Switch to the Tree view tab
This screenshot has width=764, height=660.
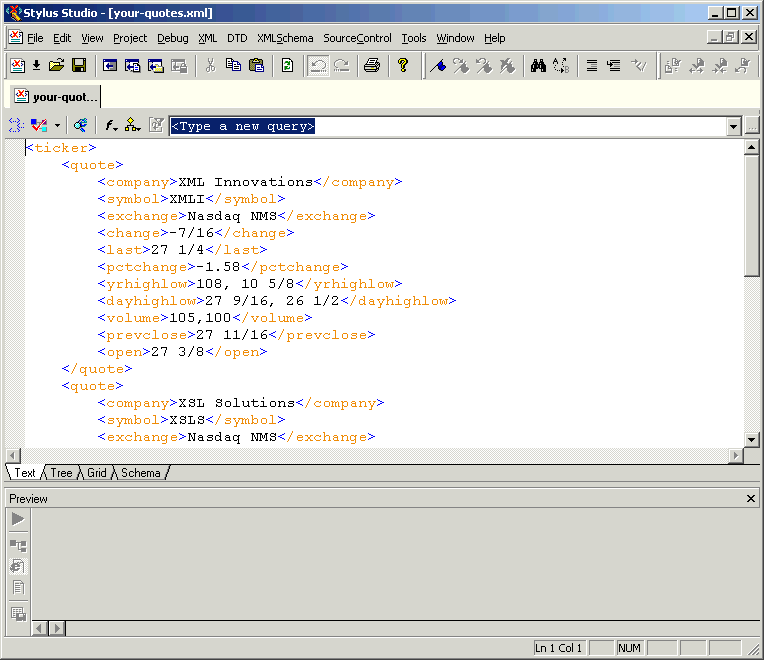[61, 473]
